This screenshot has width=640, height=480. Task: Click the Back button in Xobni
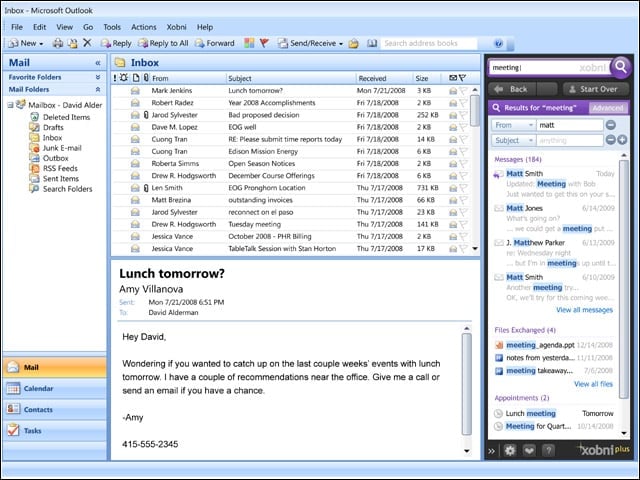[x=512, y=89]
